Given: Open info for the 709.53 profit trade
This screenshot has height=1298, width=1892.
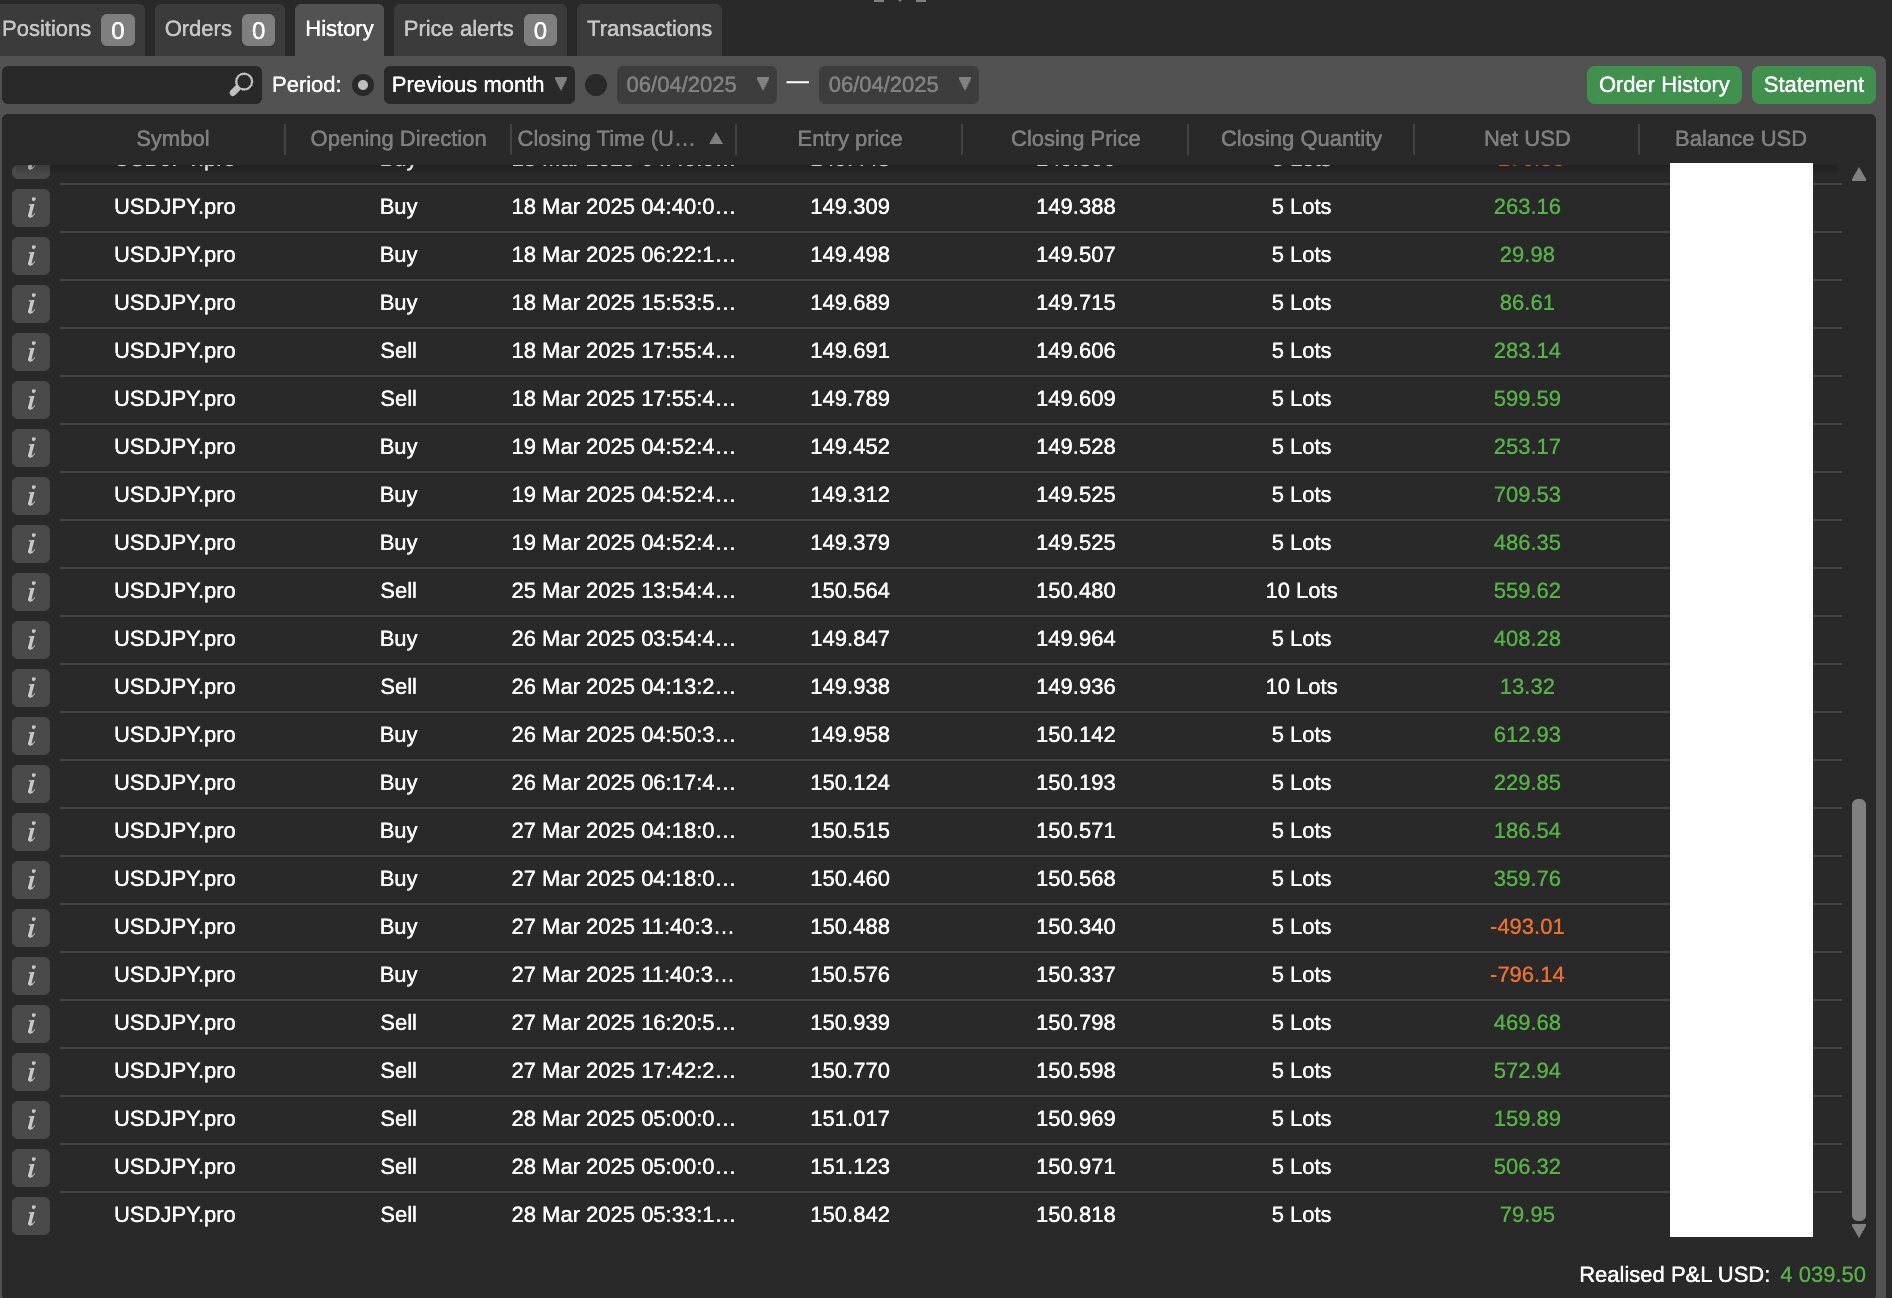Looking at the screenshot, I should tap(31, 495).
